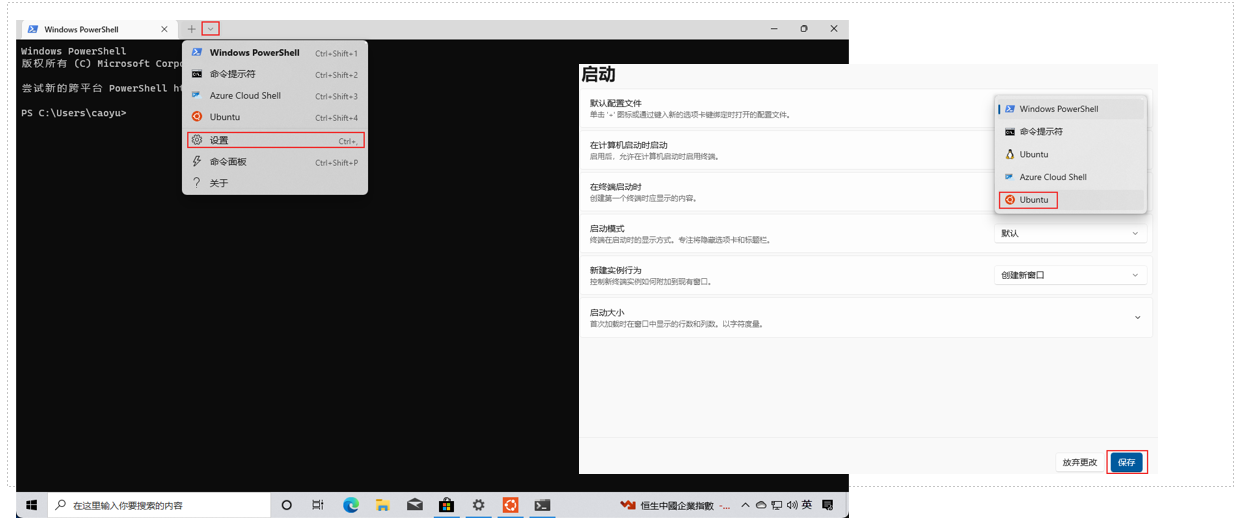The height and width of the screenshot is (519, 1244).
Task: Pick 命令提示符 in the default profile list
Action: click(1071, 131)
